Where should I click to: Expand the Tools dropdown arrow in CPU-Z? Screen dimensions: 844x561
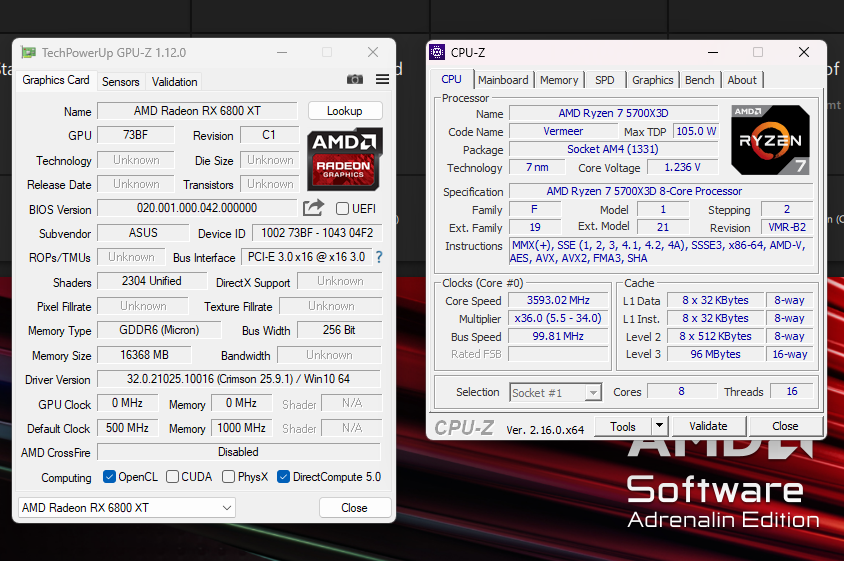point(659,426)
